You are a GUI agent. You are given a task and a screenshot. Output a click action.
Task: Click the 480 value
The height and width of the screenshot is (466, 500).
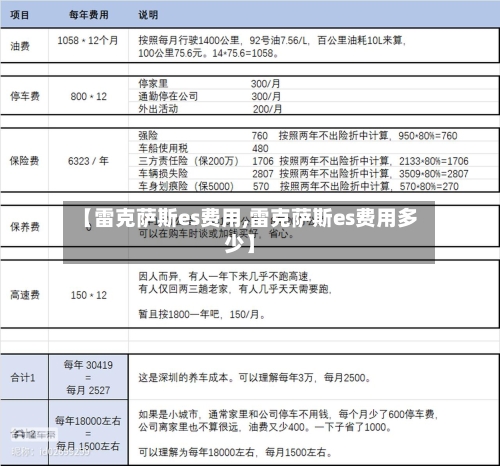pyautogui.click(x=260, y=148)
